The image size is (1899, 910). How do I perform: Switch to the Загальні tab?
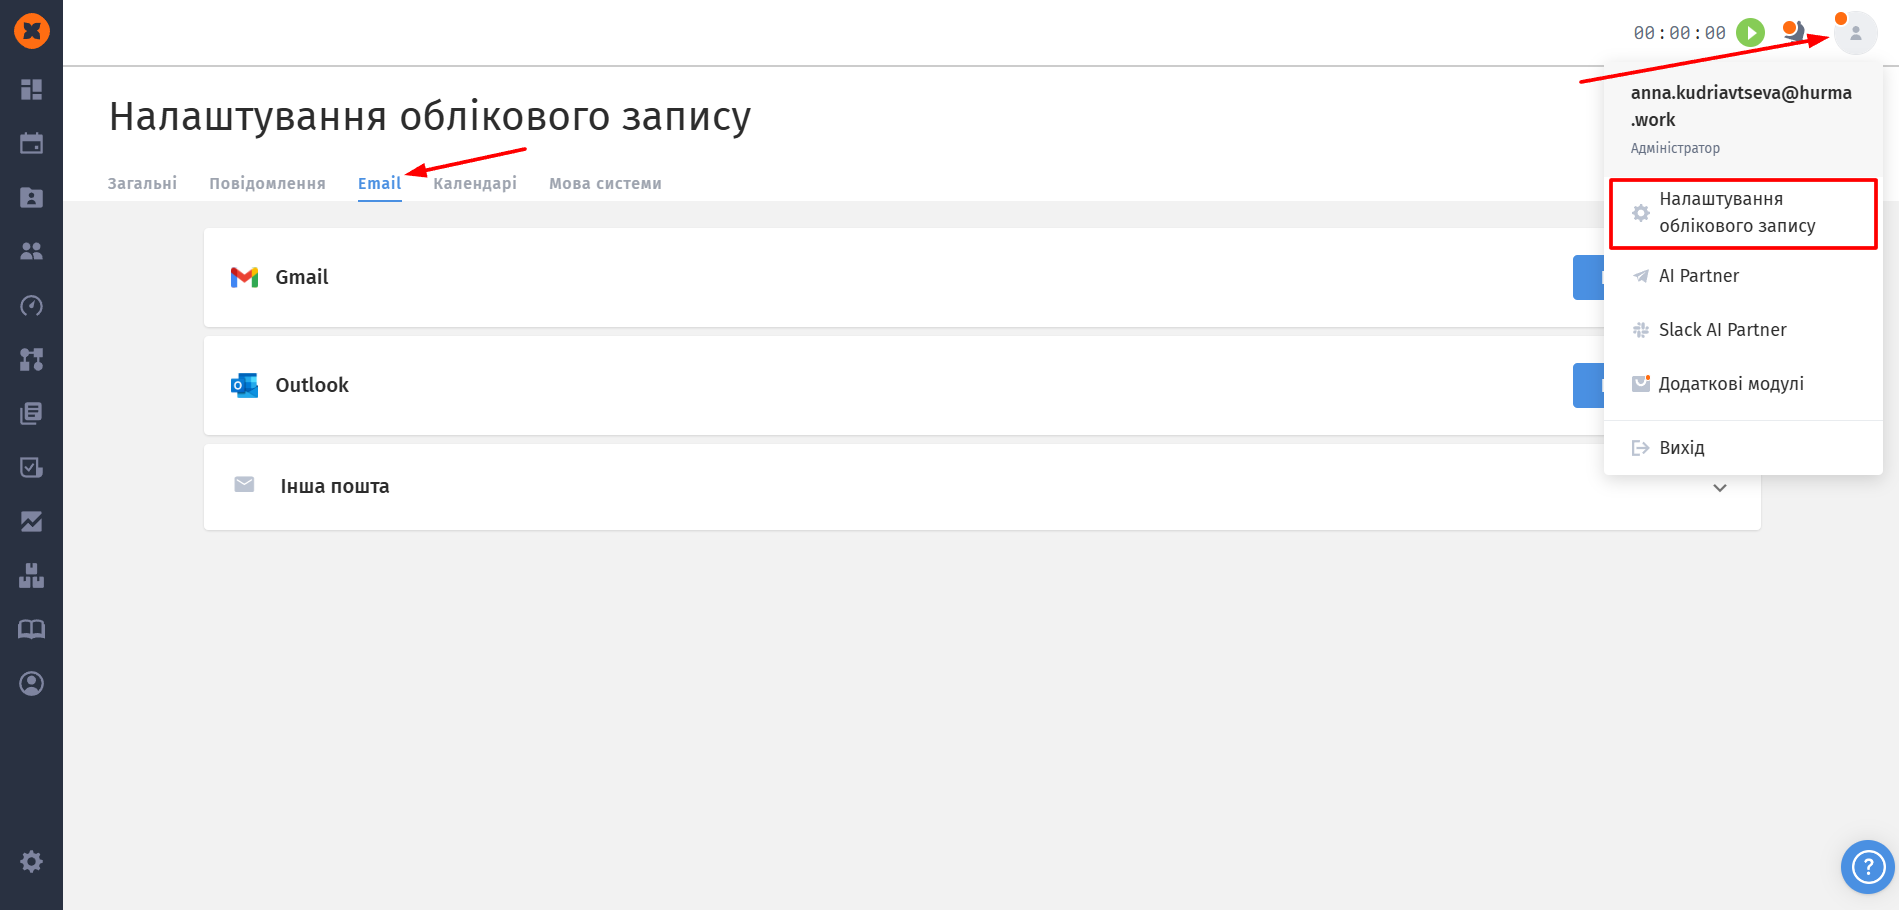click(x=142, y=183)
